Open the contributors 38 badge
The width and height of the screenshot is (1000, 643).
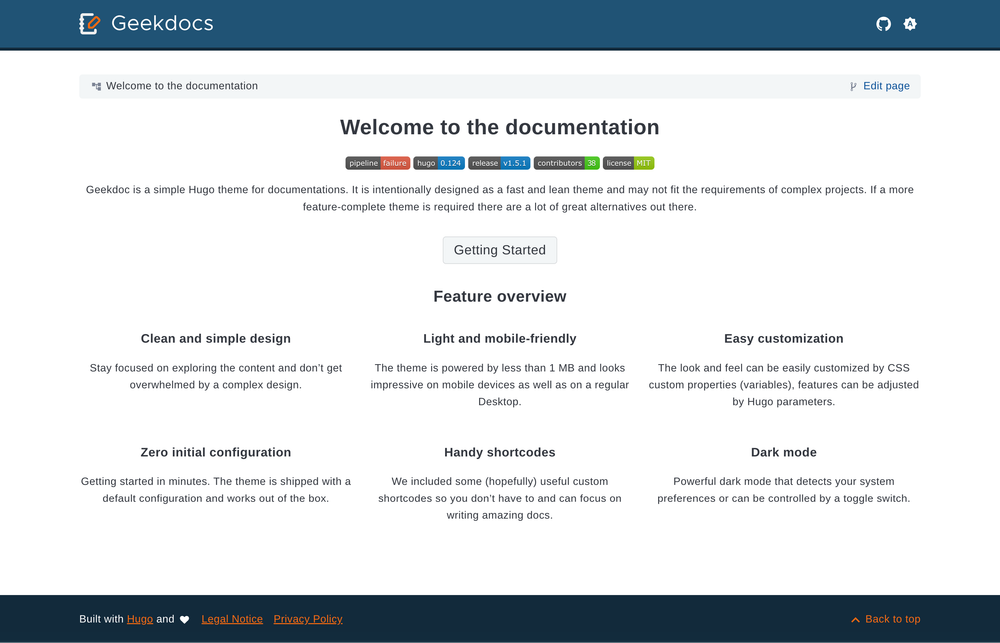(566, 163)
